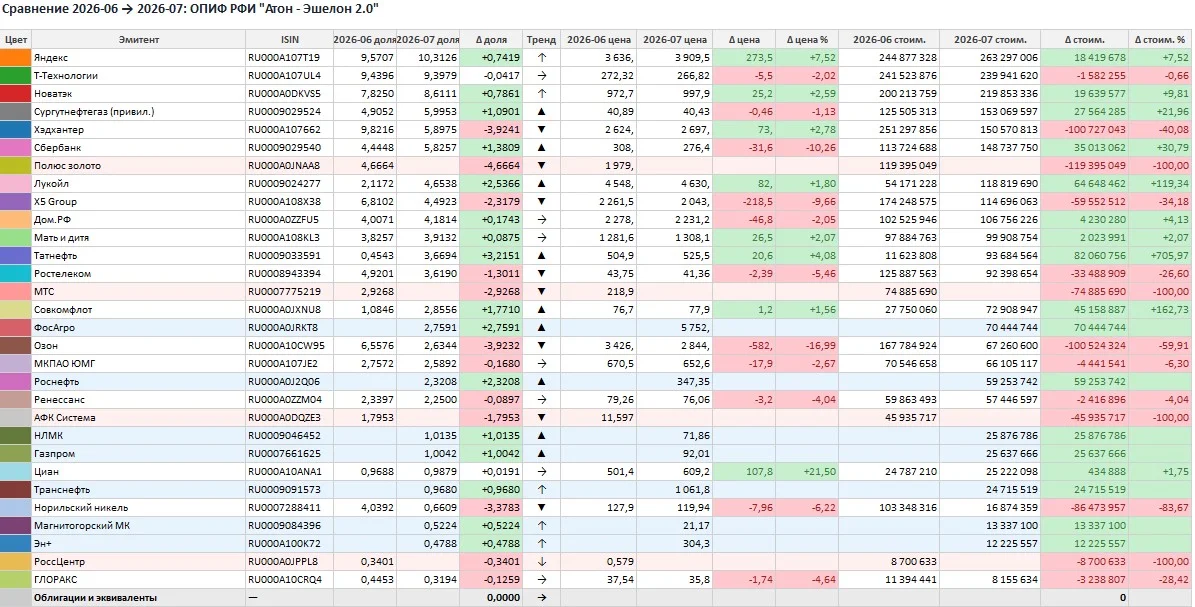
Task: Click the Δ цена % column header
Action: pos(807,40)
